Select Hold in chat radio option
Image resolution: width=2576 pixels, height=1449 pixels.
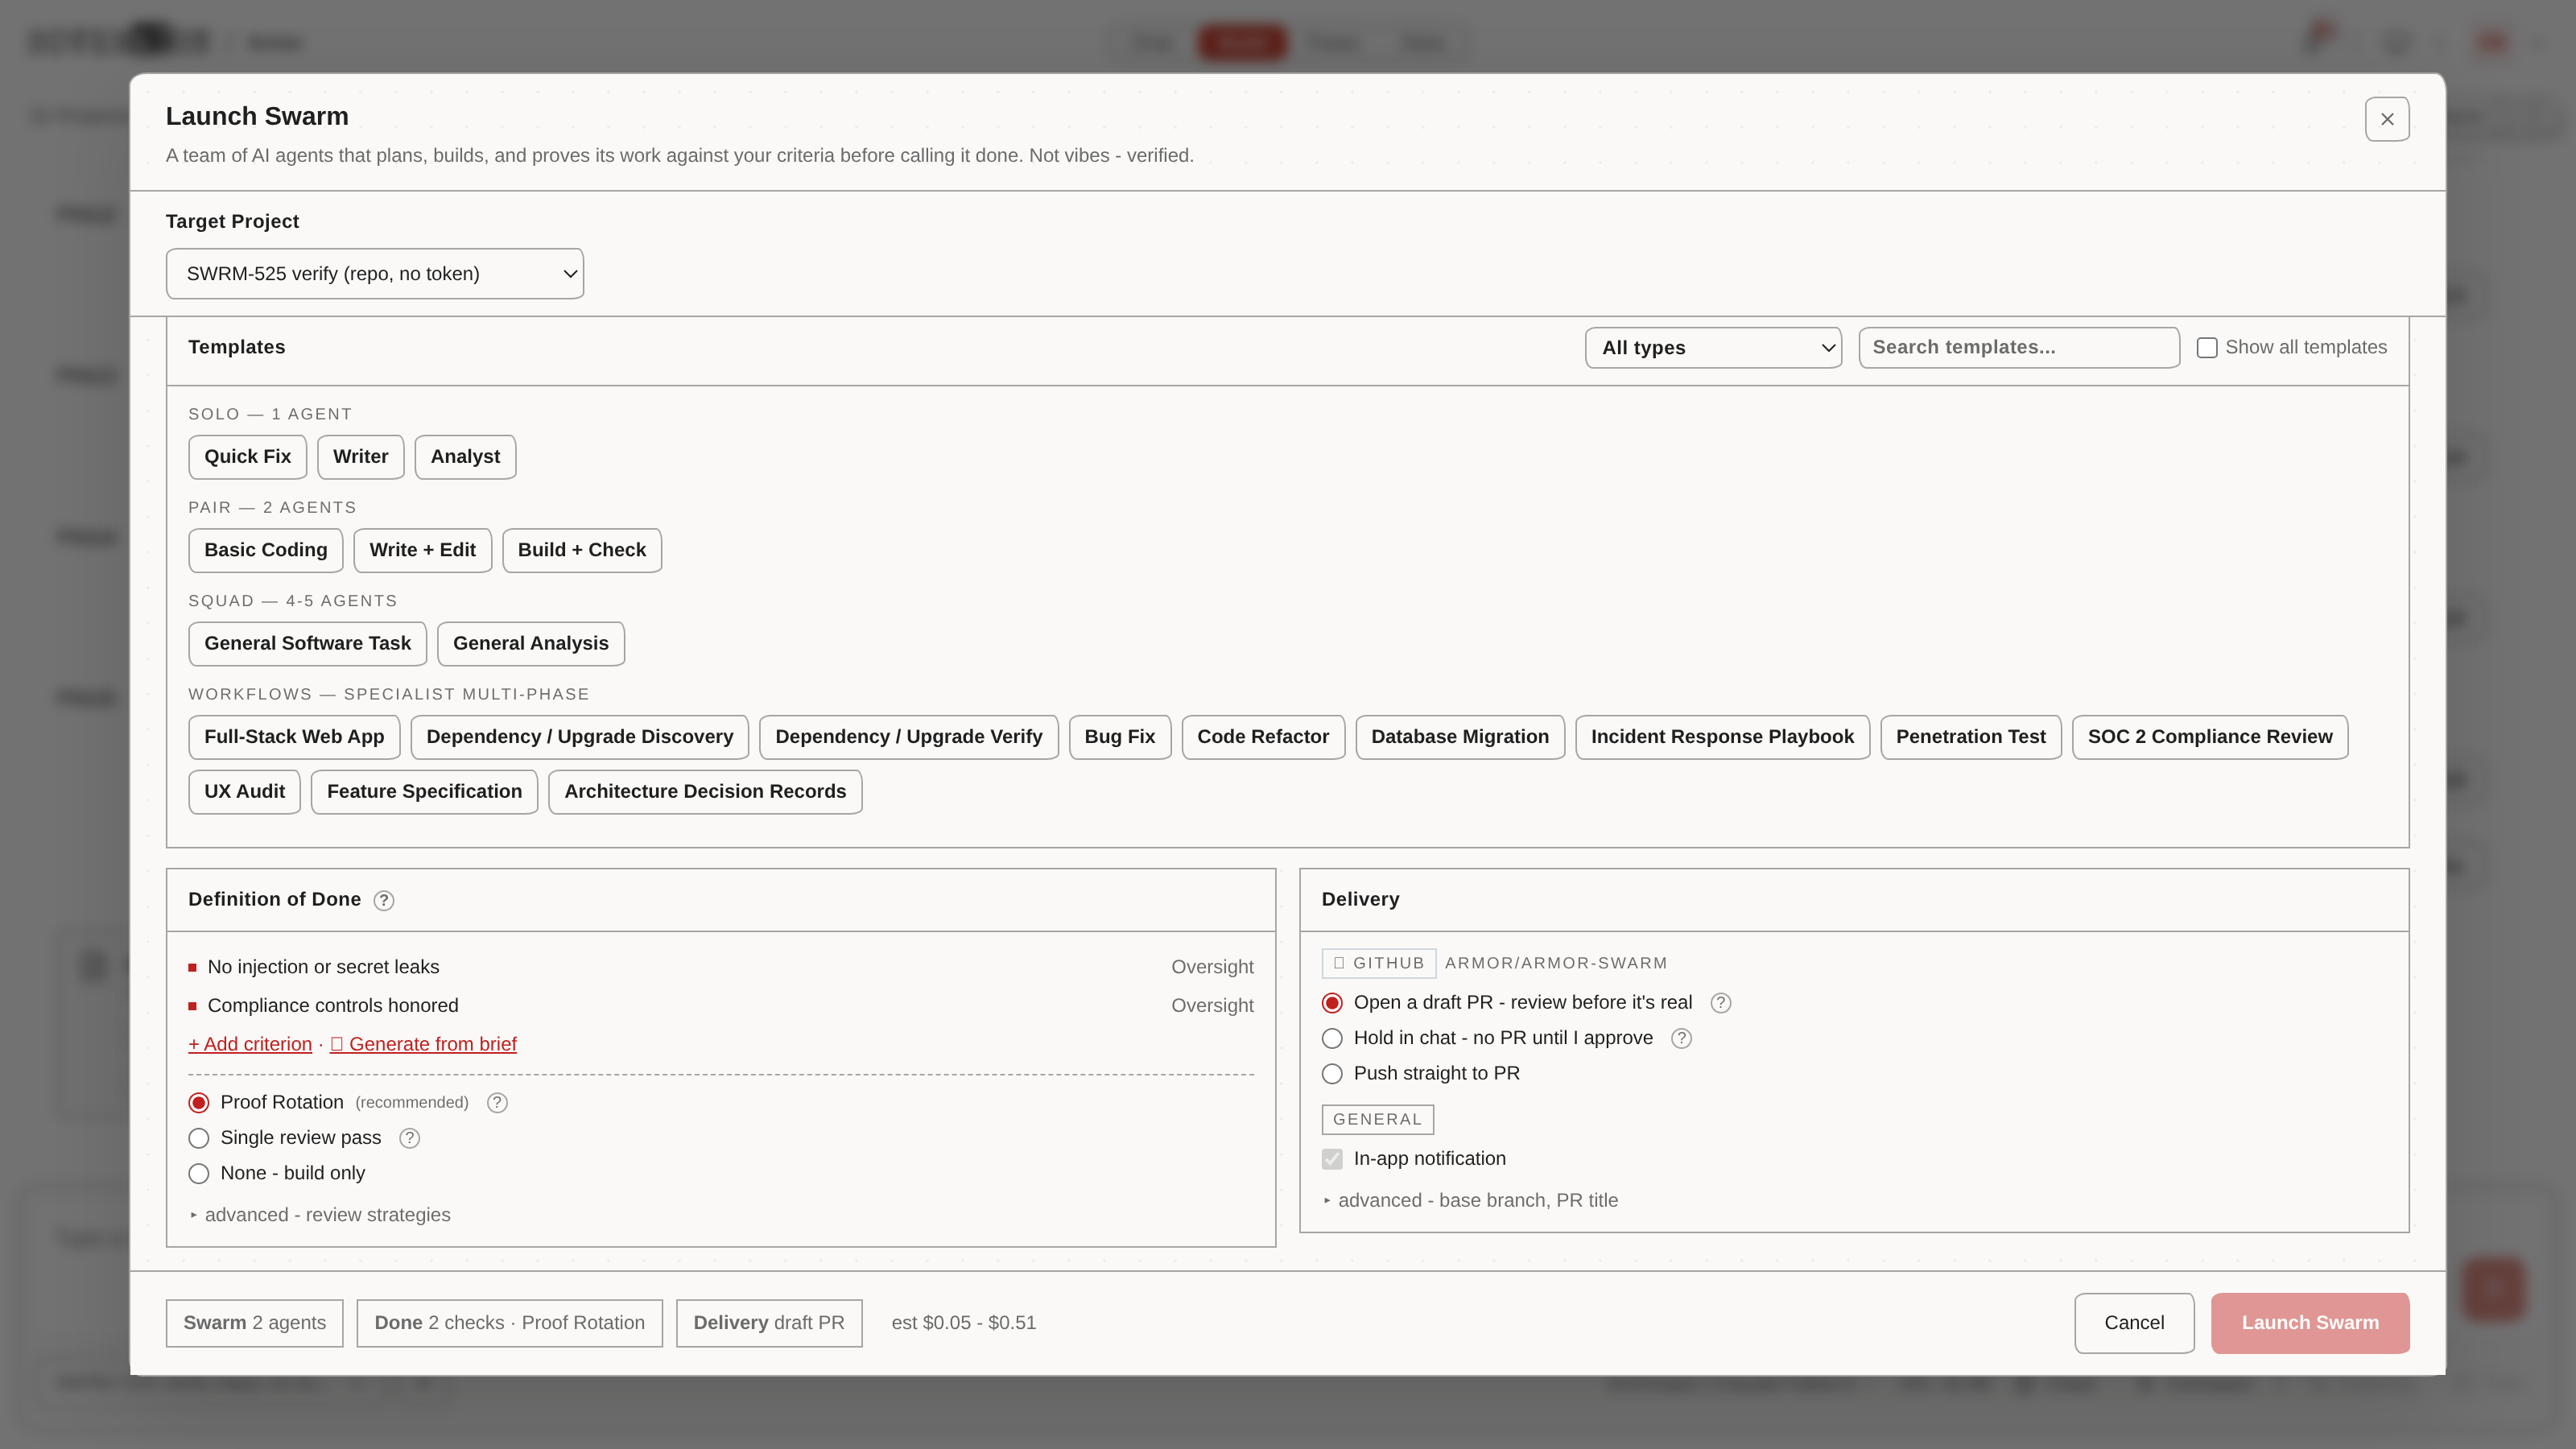click(1332, 1038)
